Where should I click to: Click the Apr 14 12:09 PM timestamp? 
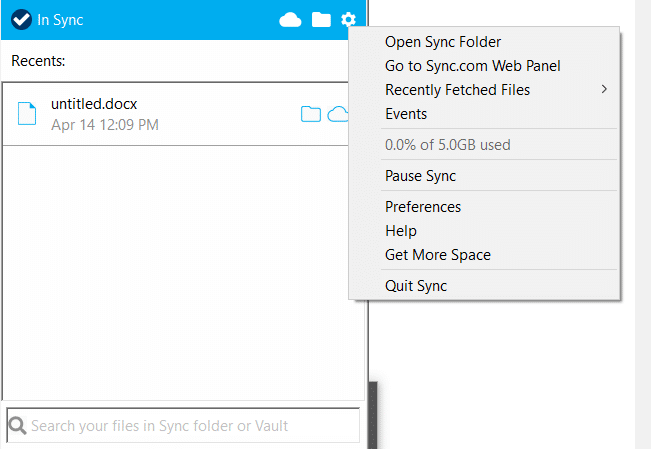click(x=105, y=125)
